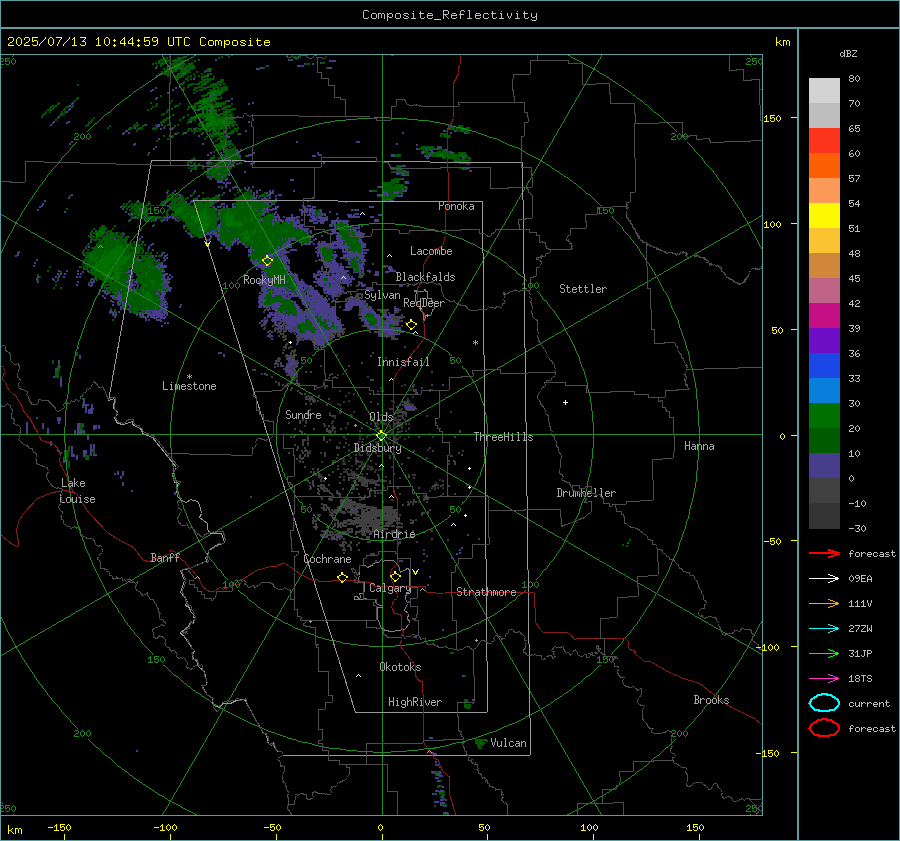Screen dimensions: 900x841
Task: Click the magenta 18TS arrow icon
Action: (x=824, y=679)
